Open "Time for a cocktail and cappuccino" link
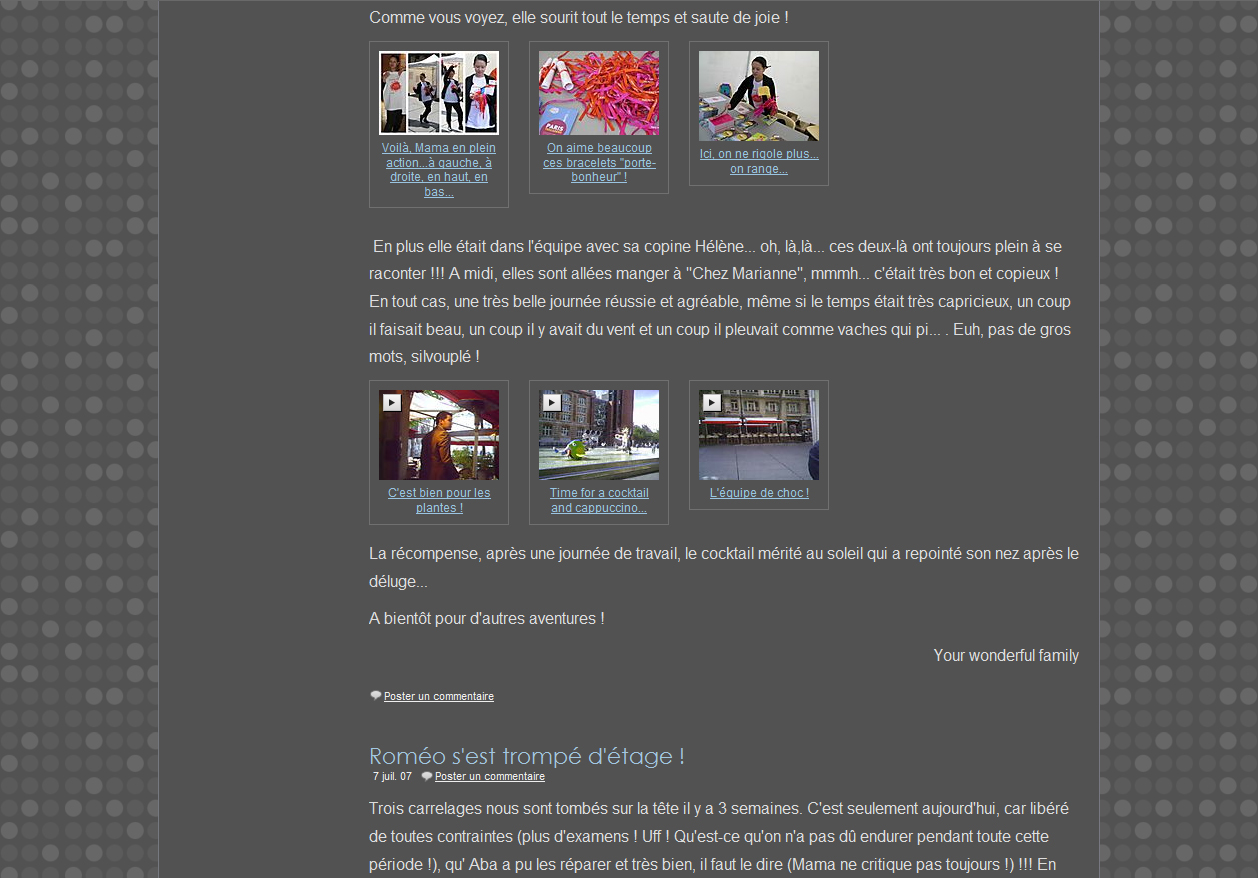 [x=598, y=500]
